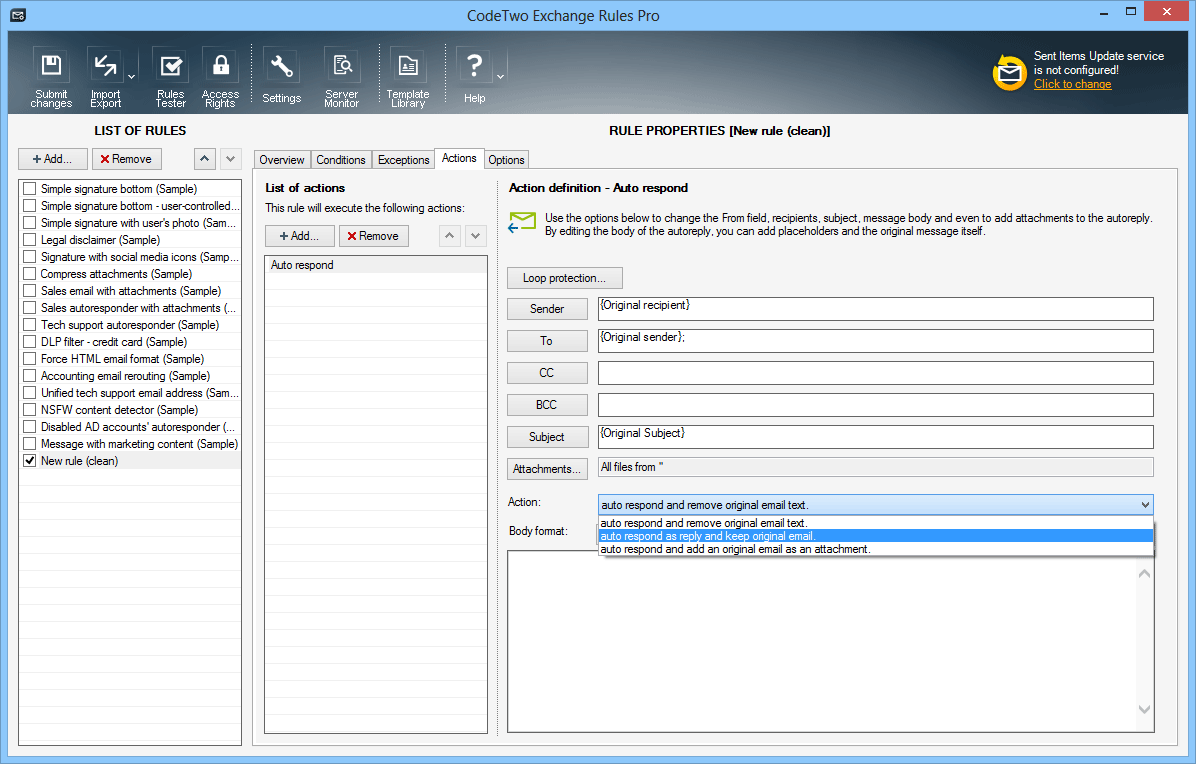Click the empty CC input field
The width and height of the screenshot is (1196, 764).
(x=876, y=373)
